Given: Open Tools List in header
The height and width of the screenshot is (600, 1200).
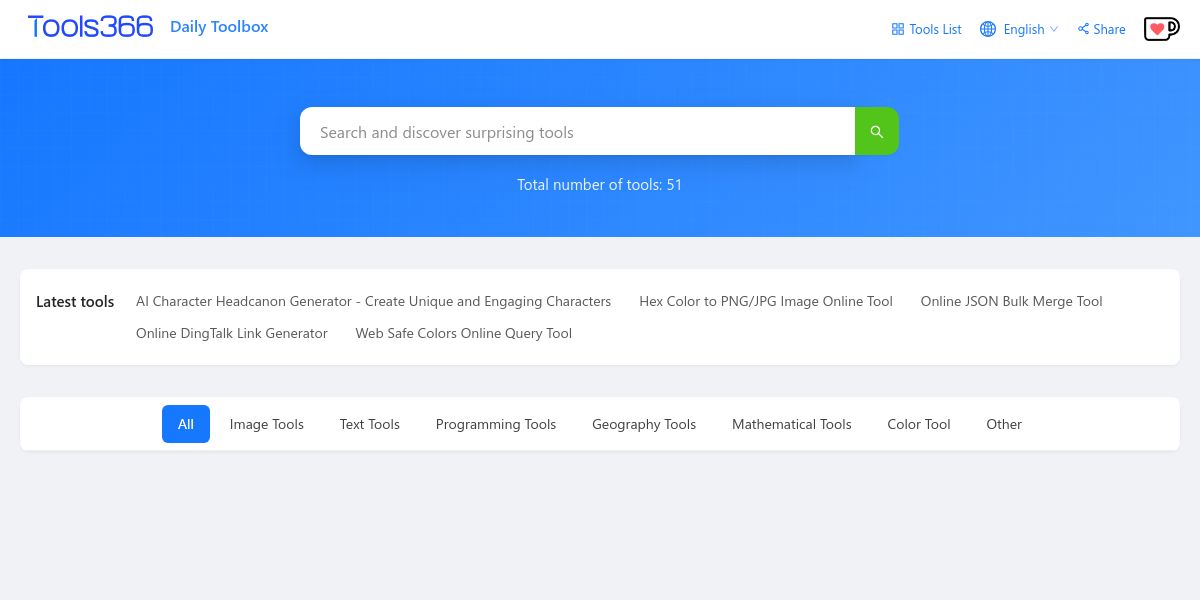Looking at the screenshot, I should (x=926, y=29).
